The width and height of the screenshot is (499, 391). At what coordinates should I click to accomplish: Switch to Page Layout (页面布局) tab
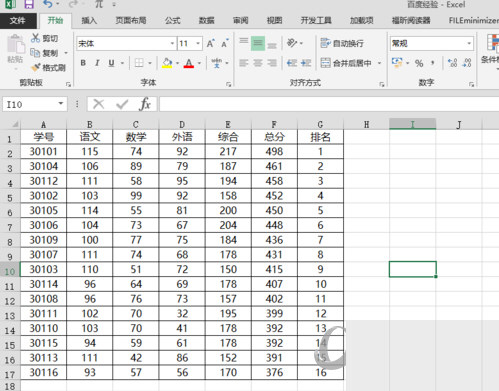(131, 20)
